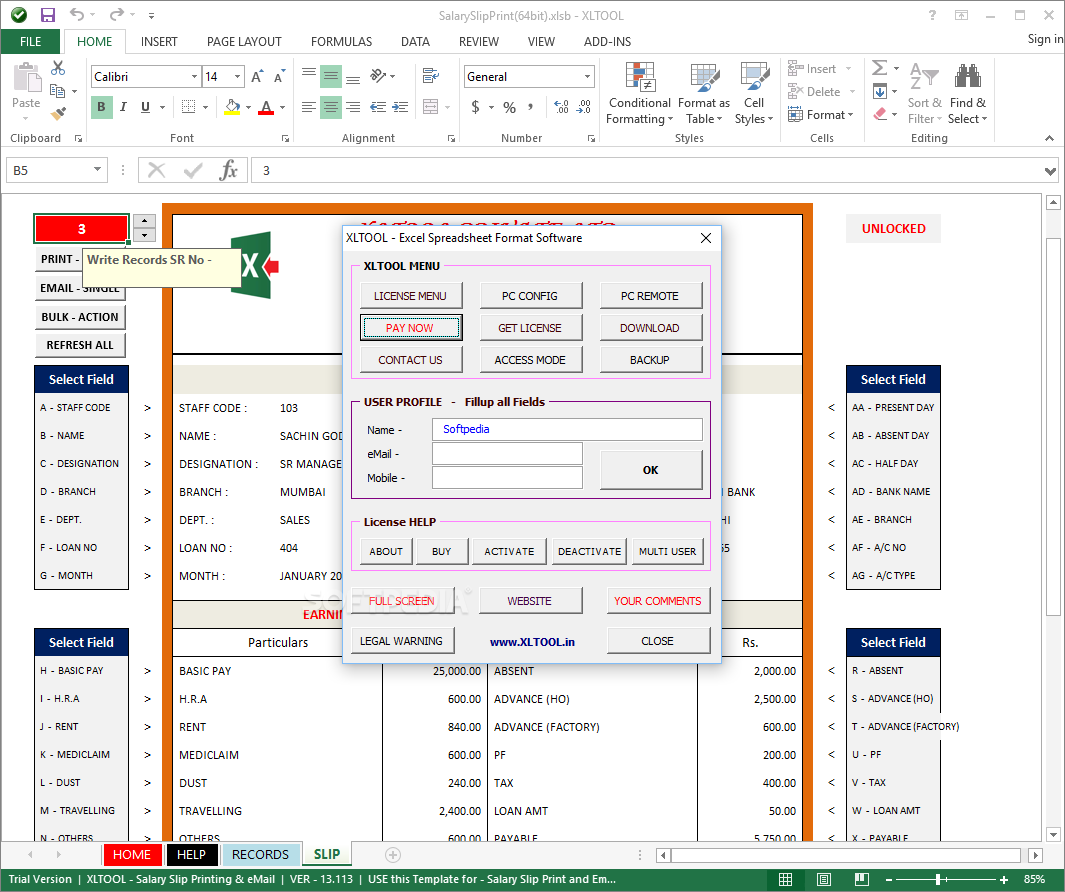The height and width of the screenshot is (892, 1065).
Task: Click the Cut scissors icon
Action: [x=58, y=68]
